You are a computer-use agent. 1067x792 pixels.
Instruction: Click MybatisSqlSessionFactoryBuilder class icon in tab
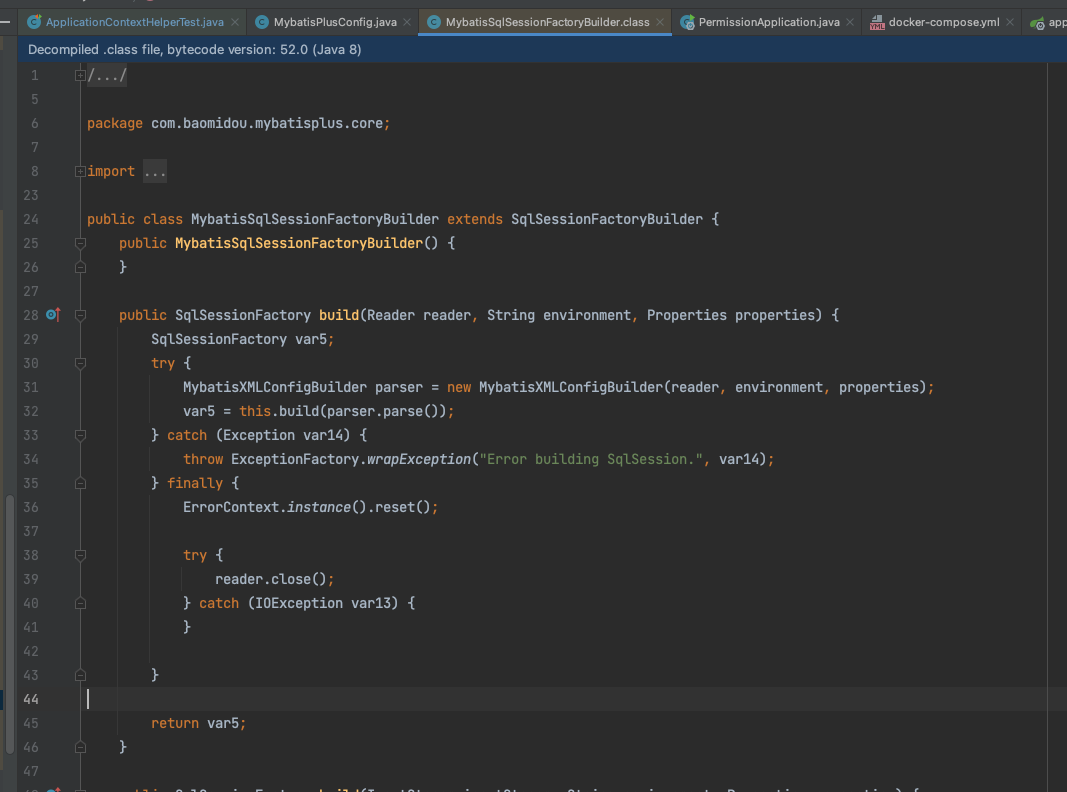pyautogui.click(x=433, y=22)
